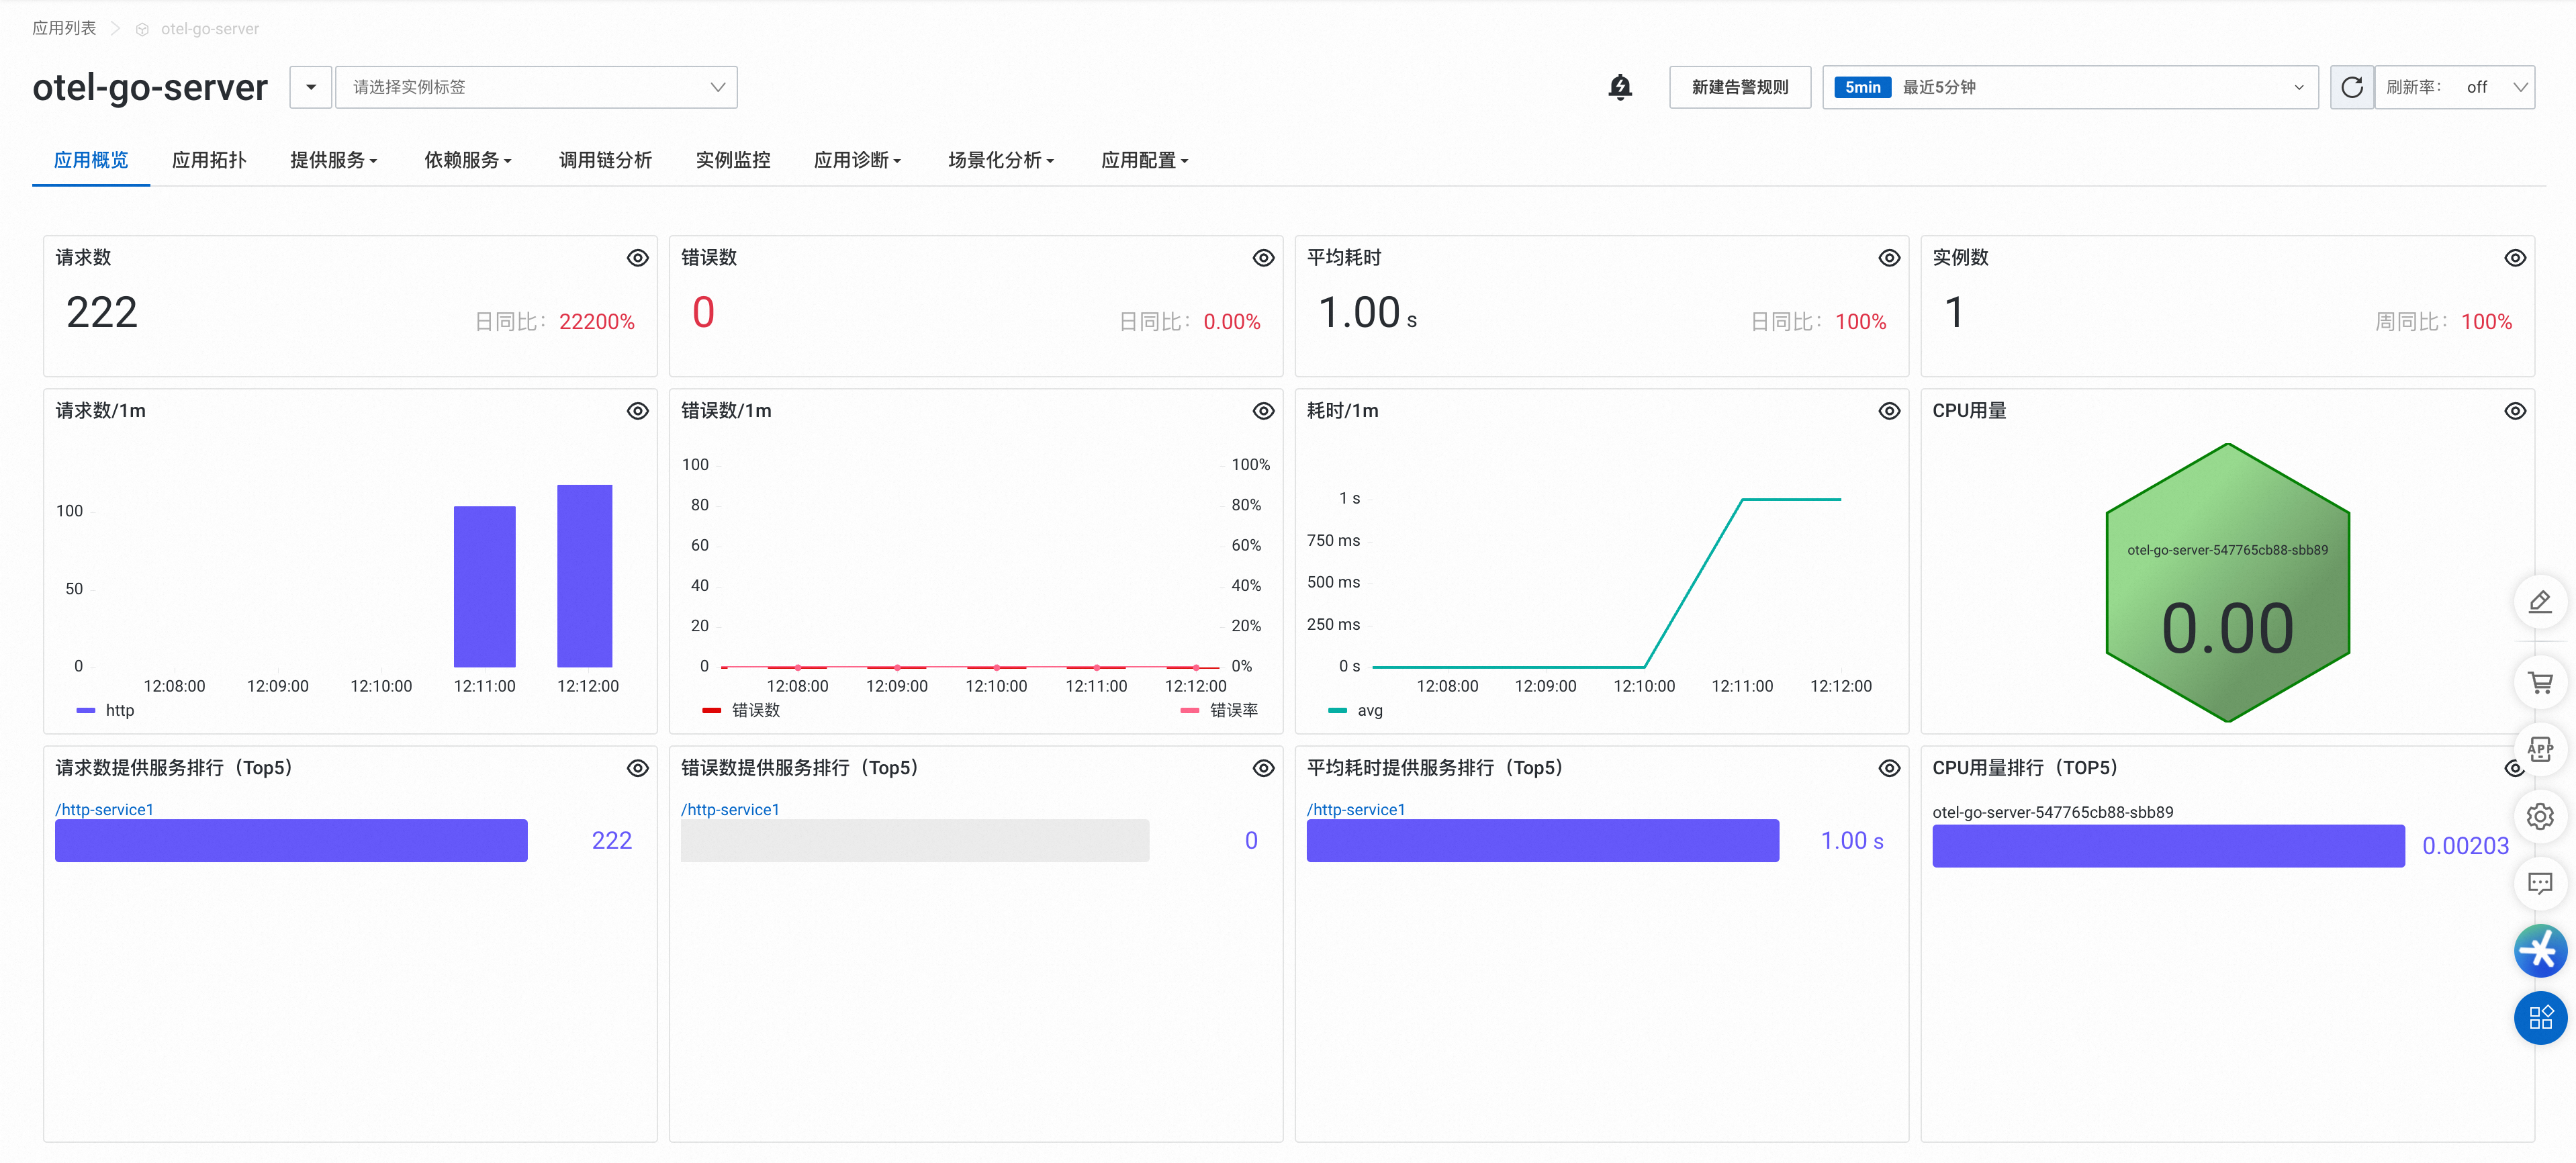The height and width of the screenshot is (1163, 2576).
Task: Click the refresh circular arrow icon
Action: 2352,87
